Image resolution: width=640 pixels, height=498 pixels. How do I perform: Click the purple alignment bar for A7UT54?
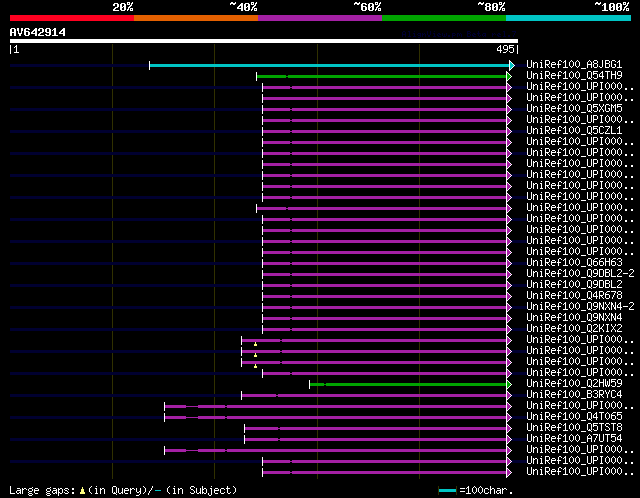376,440
